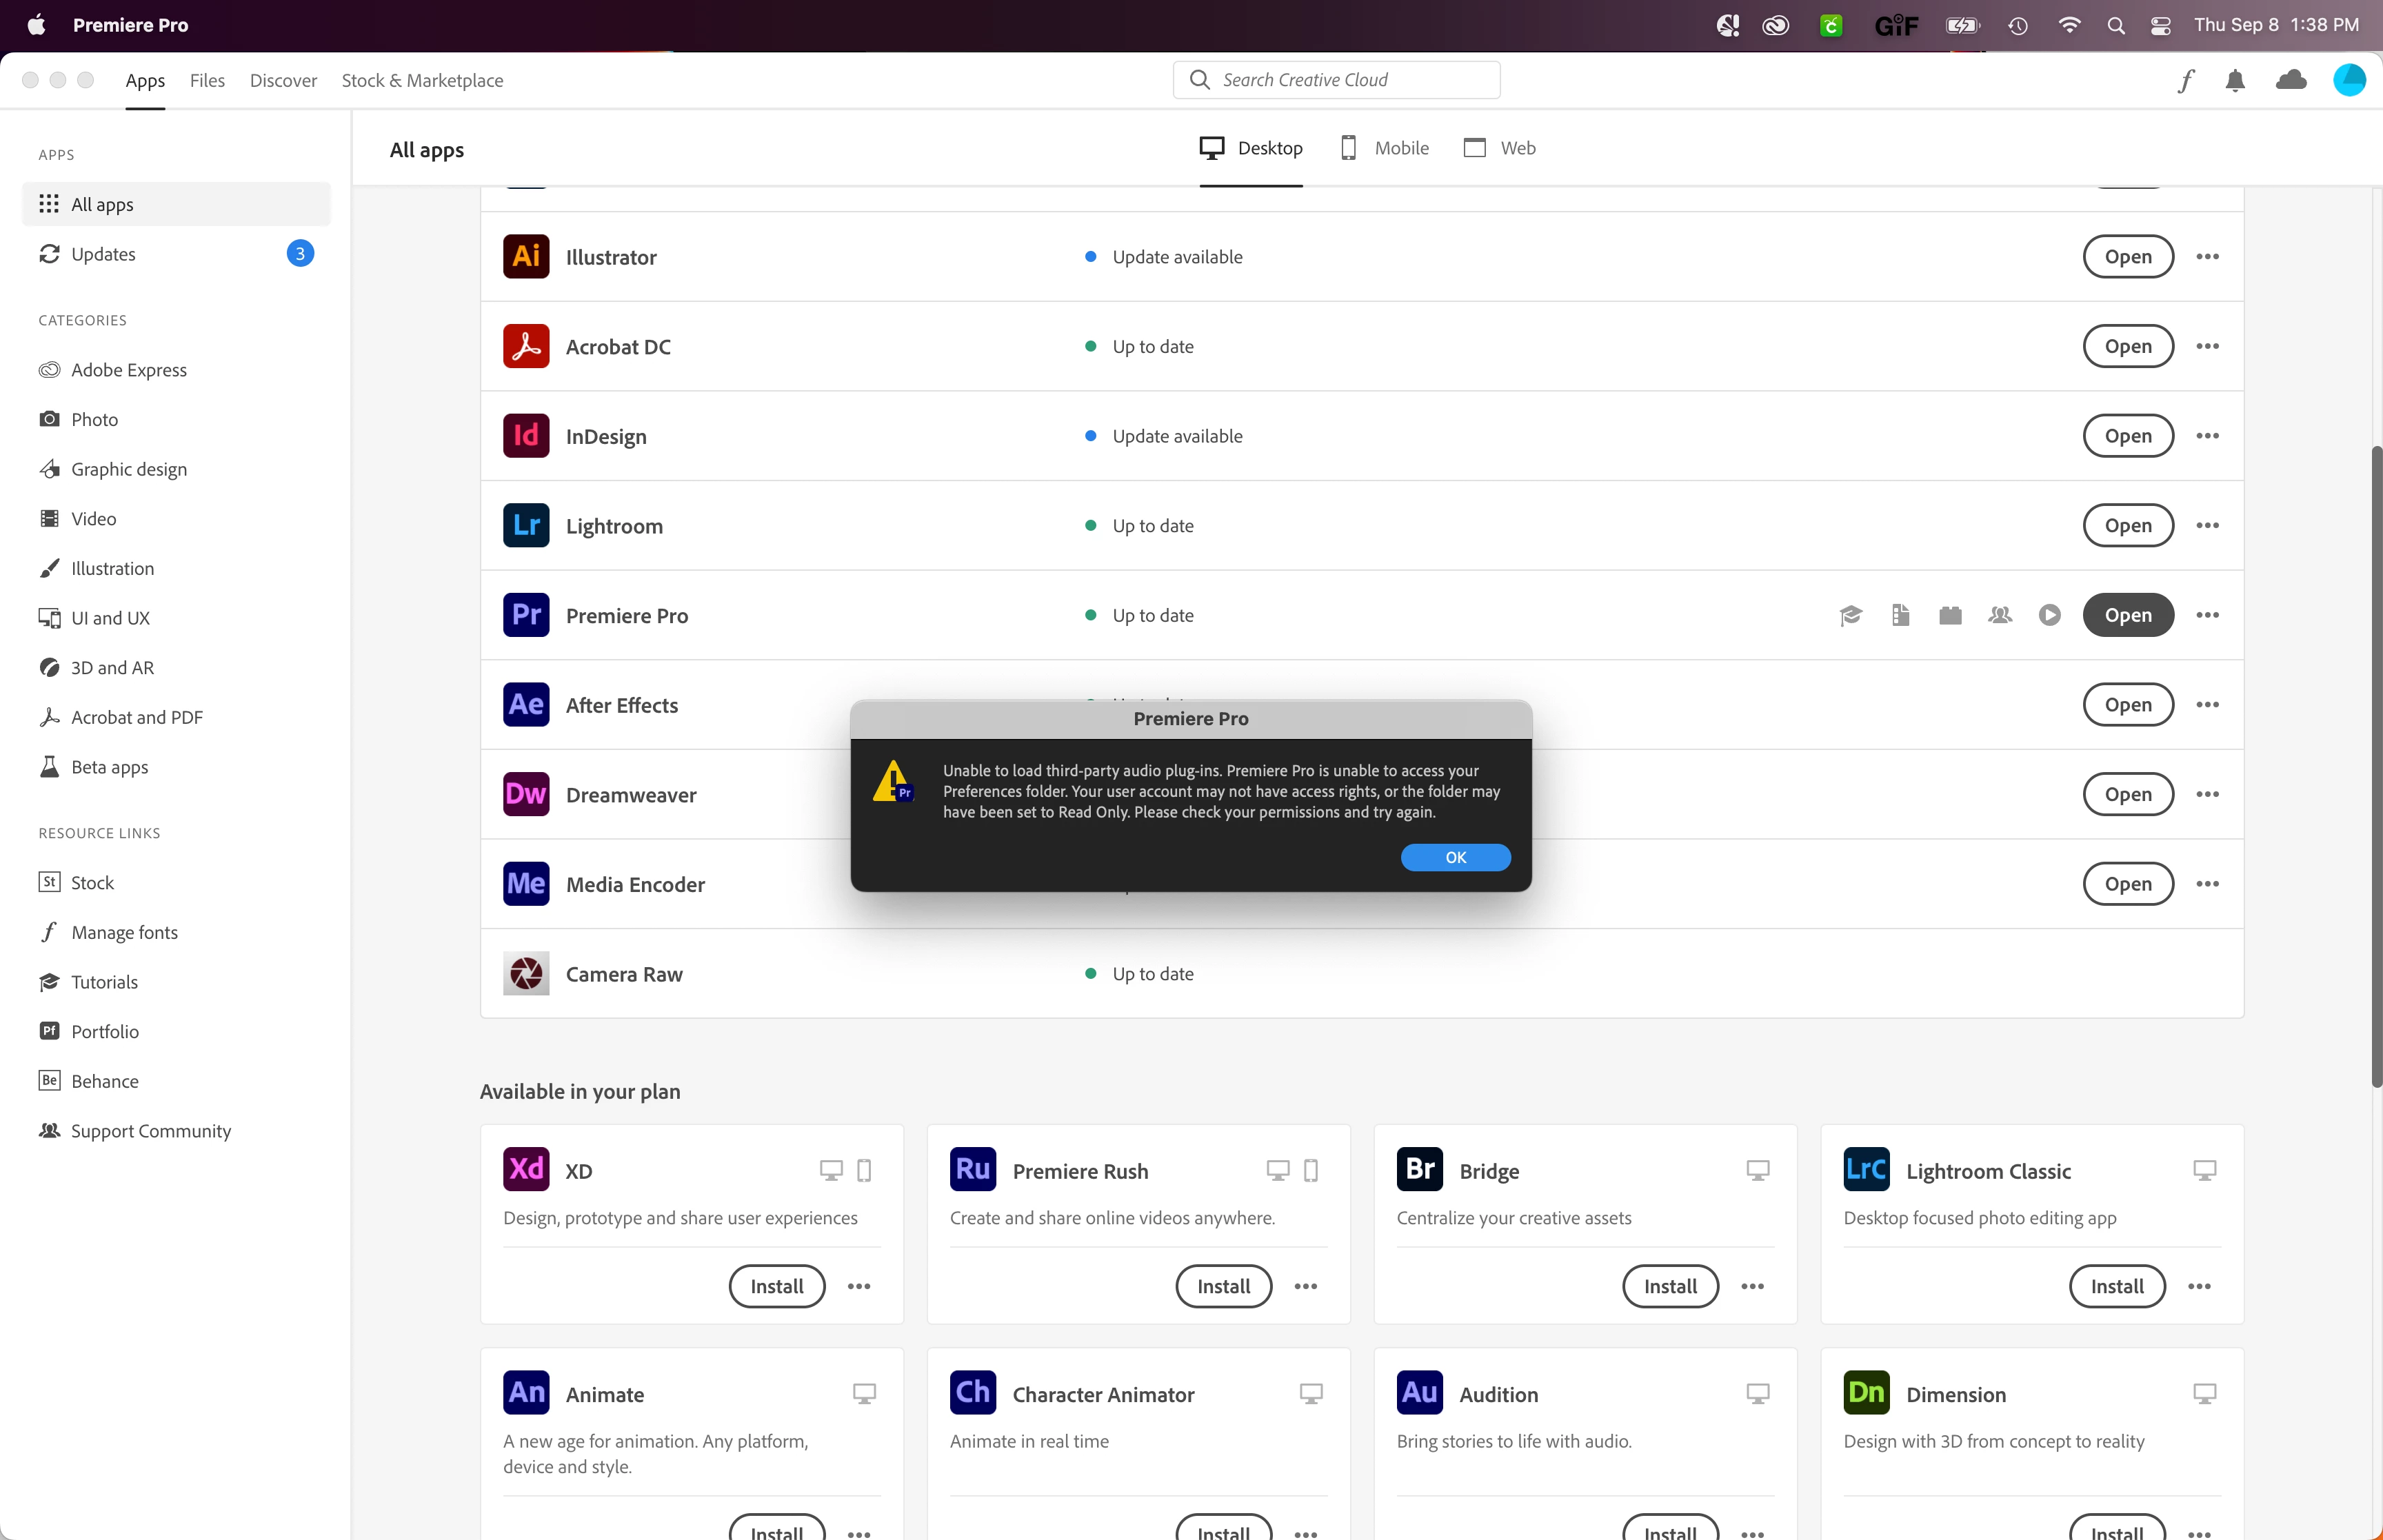Open the more options menu for Illustrator
The image size is (2383, 1540).
coord(2207,257)
